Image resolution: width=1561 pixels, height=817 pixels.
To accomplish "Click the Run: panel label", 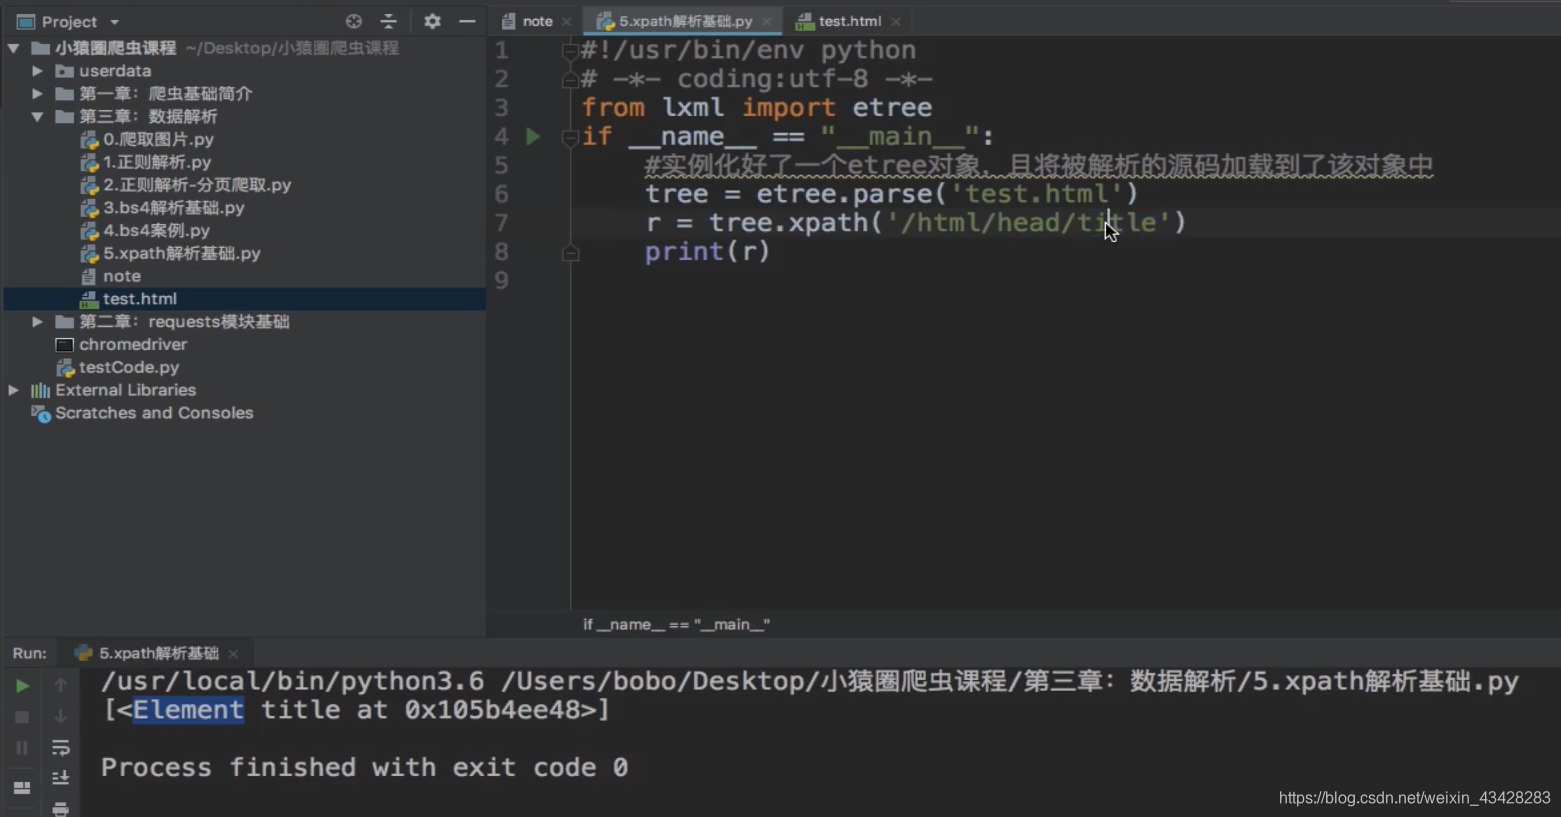I will [29, 653].
